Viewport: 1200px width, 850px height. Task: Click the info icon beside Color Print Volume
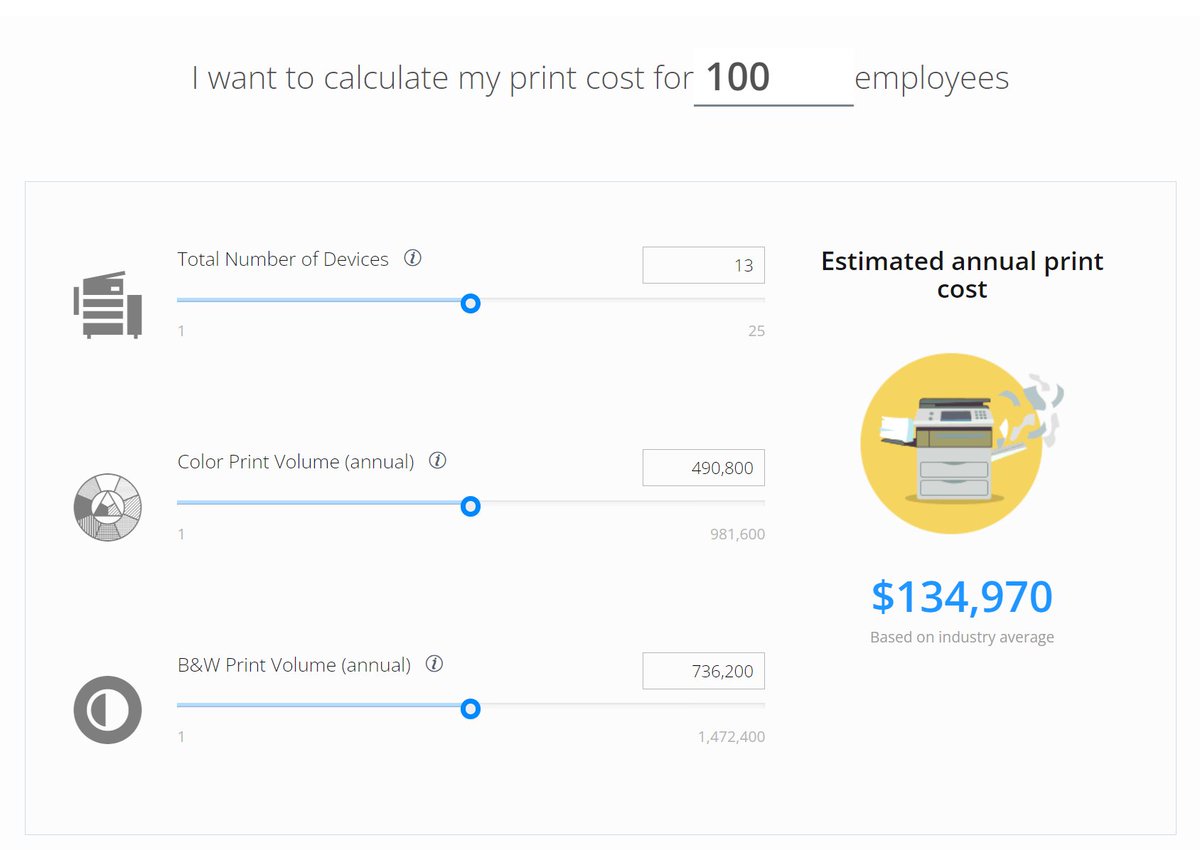click(437, 461)
